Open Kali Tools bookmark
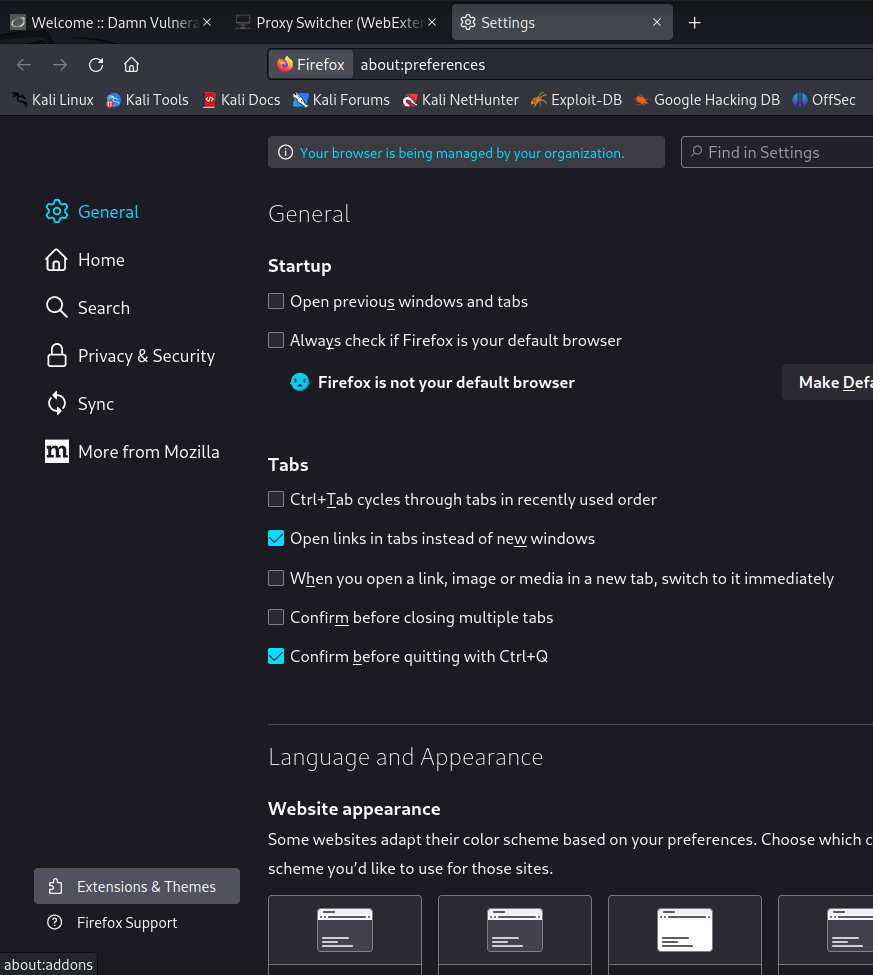Screen dimensions: 873x975 pos(147,100)
